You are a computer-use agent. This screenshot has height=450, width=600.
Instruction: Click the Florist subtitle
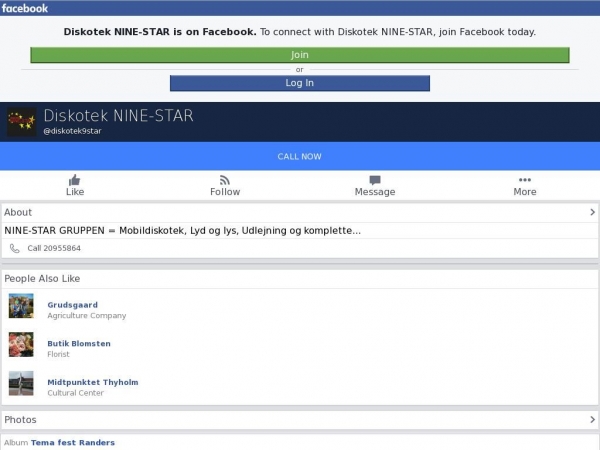pos(58,354)
